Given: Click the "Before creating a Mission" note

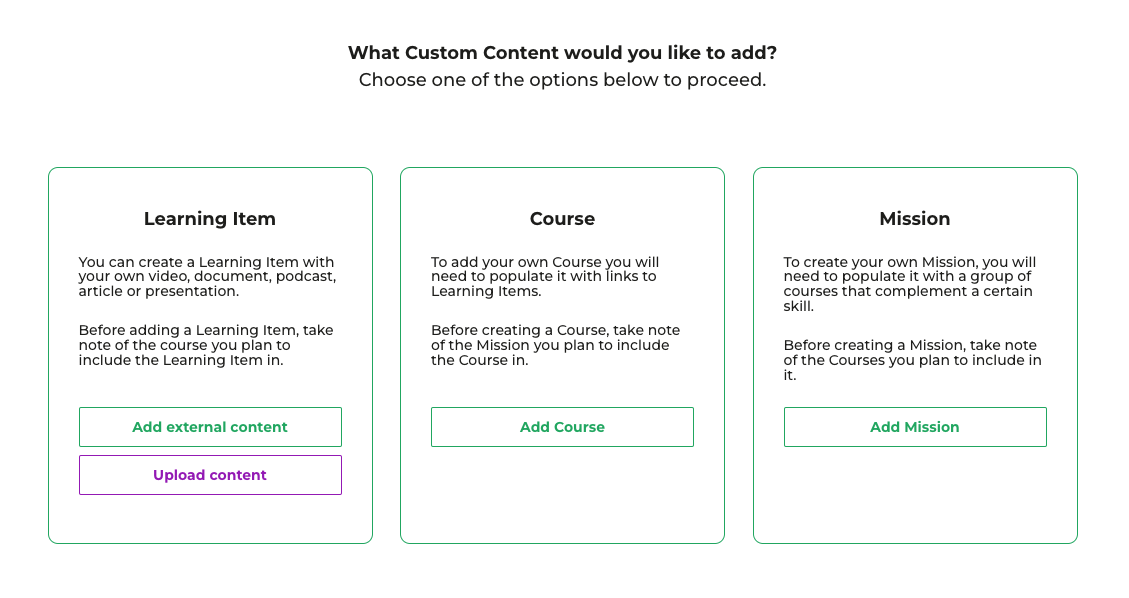Looking at the screenshot, I should [912, 360].
